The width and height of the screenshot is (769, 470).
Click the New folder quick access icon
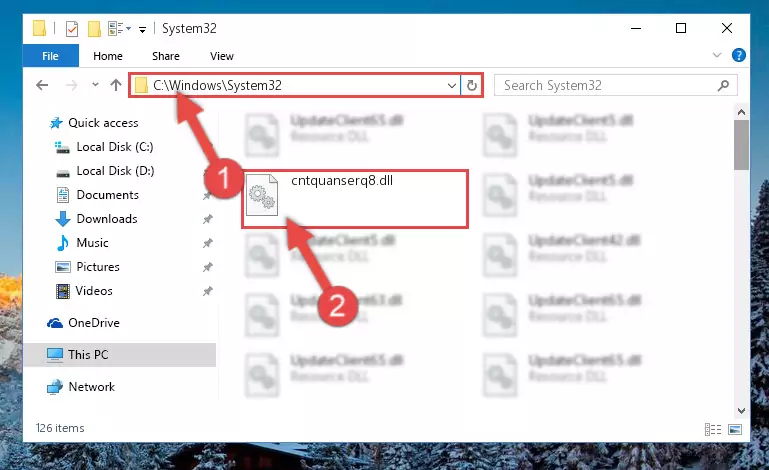(x=94, y=28)
